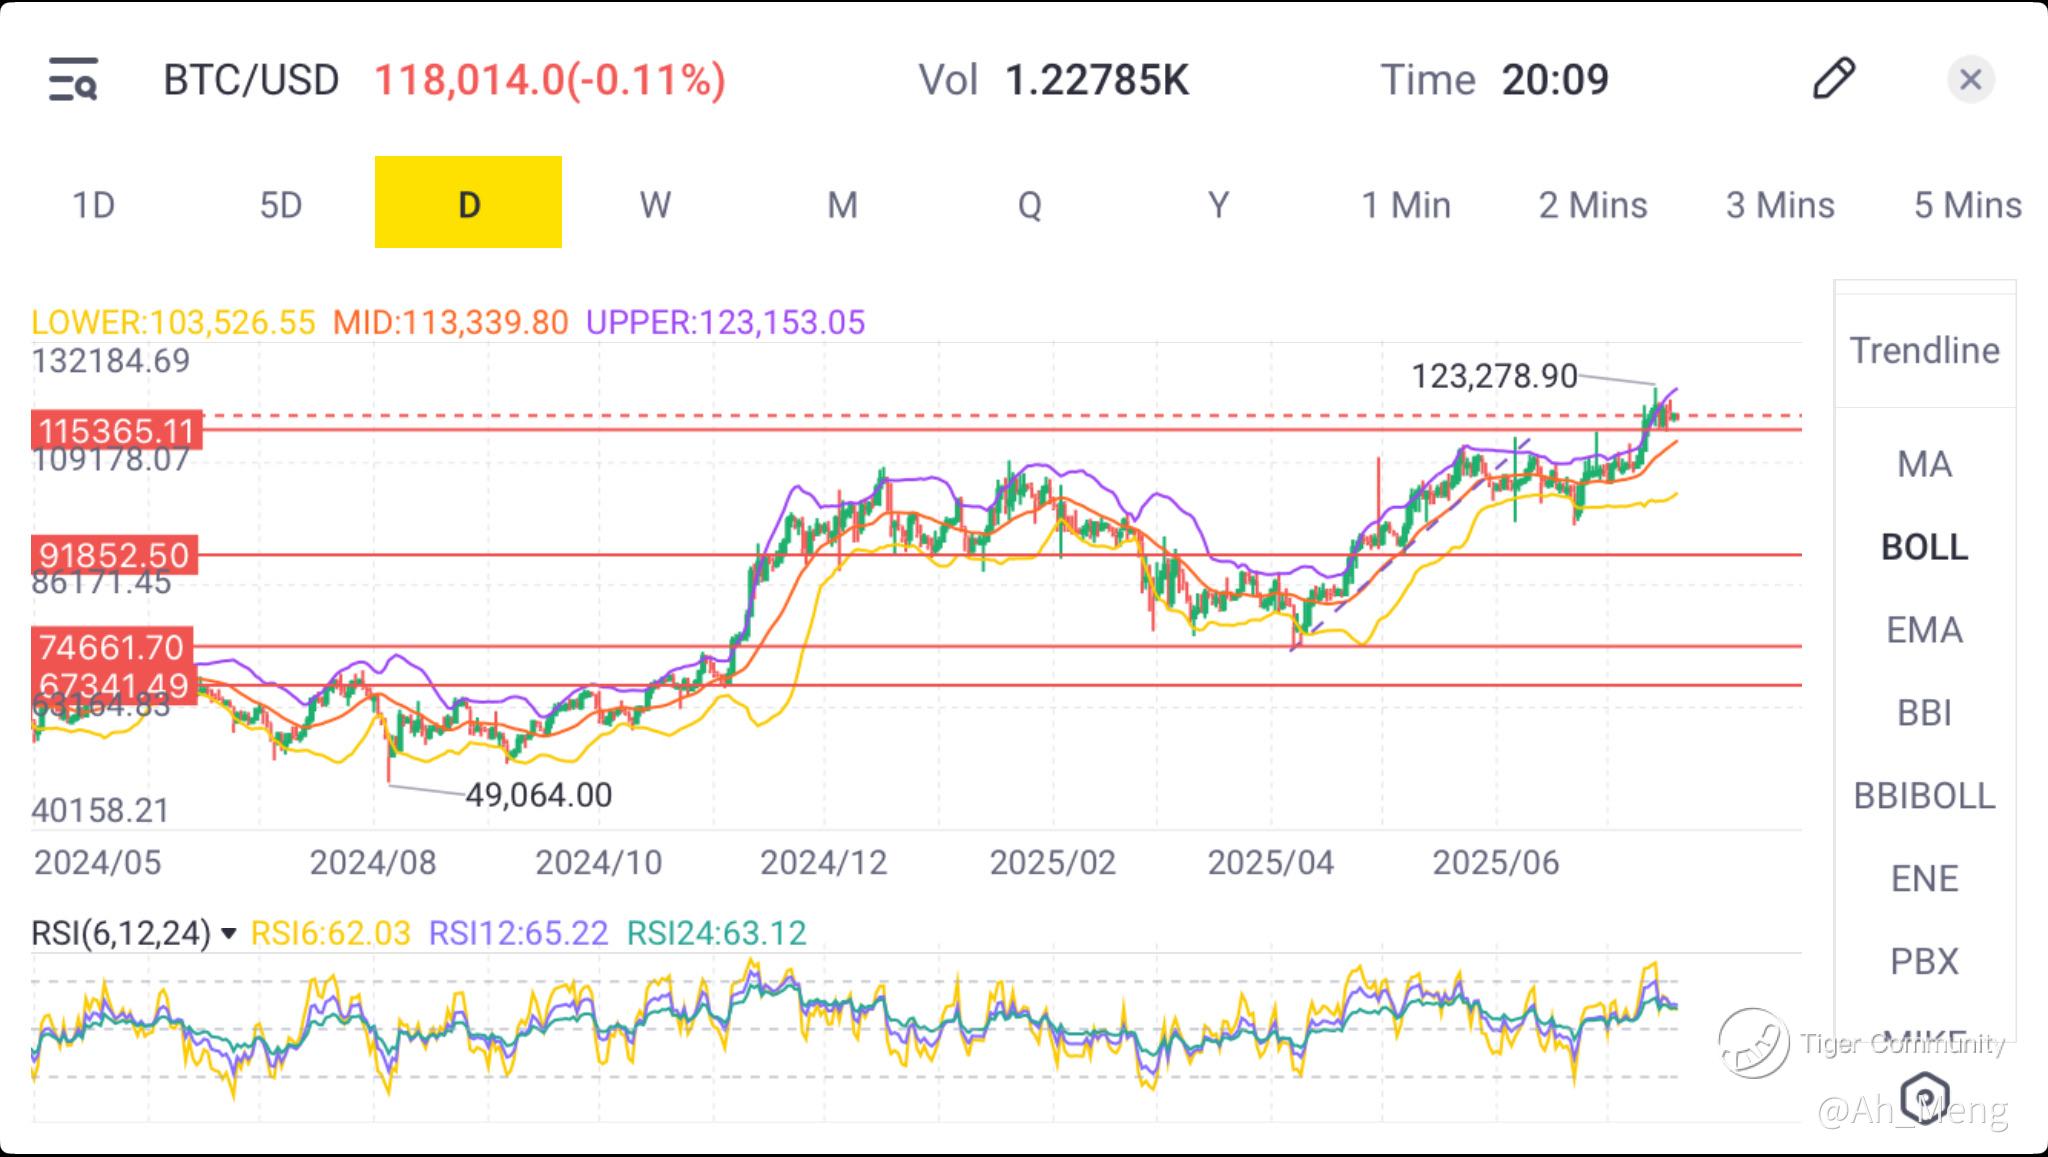2048x1157 pixels.
Task: Open the symbol search list icon
Action: (x=73, y=79)
